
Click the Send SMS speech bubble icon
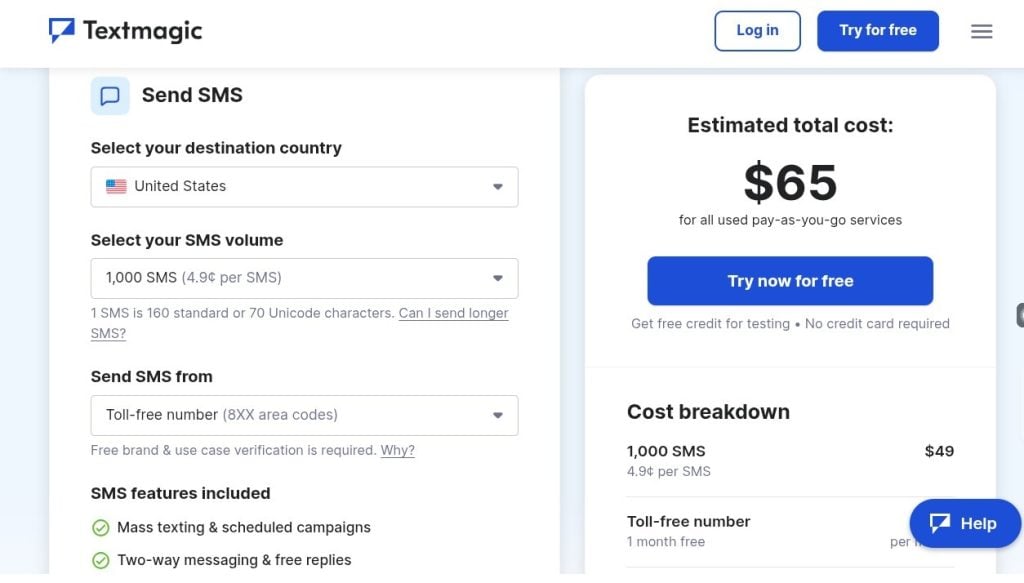click(110, 96)
